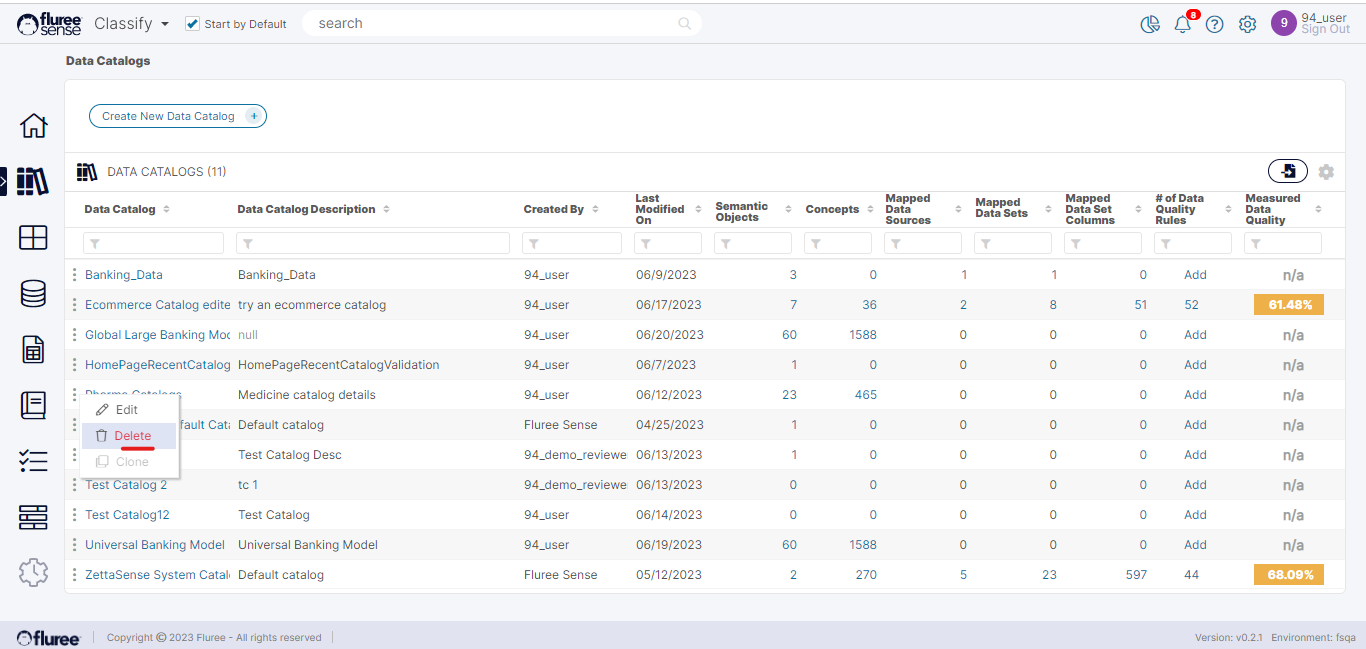Click the export catalogs icon button
1366x649 pixels.
pyautogui.click(x=1288, y=172)
